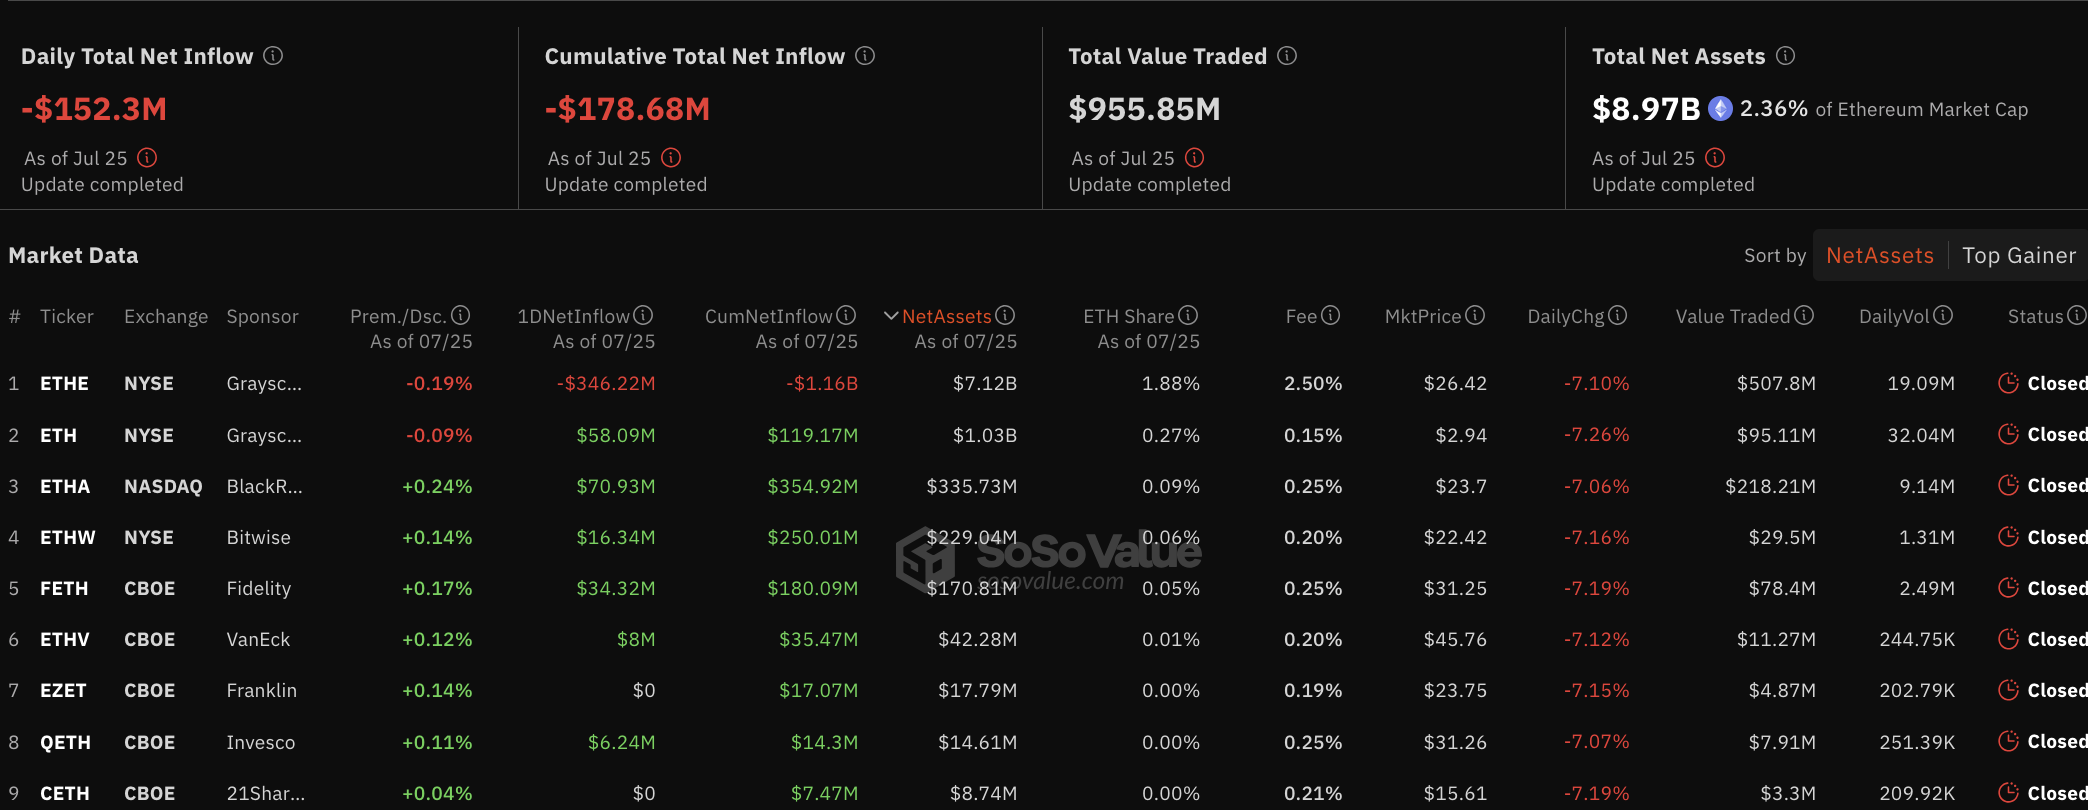Click the closed-market clock icon in QETH row
The image size is (2088, 810).
click(2008, 741)
